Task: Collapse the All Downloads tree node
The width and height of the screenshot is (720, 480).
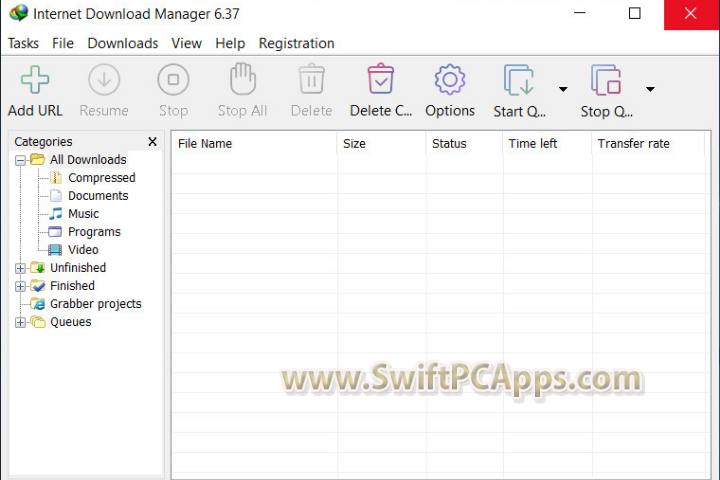Action: tap(20, 160)
